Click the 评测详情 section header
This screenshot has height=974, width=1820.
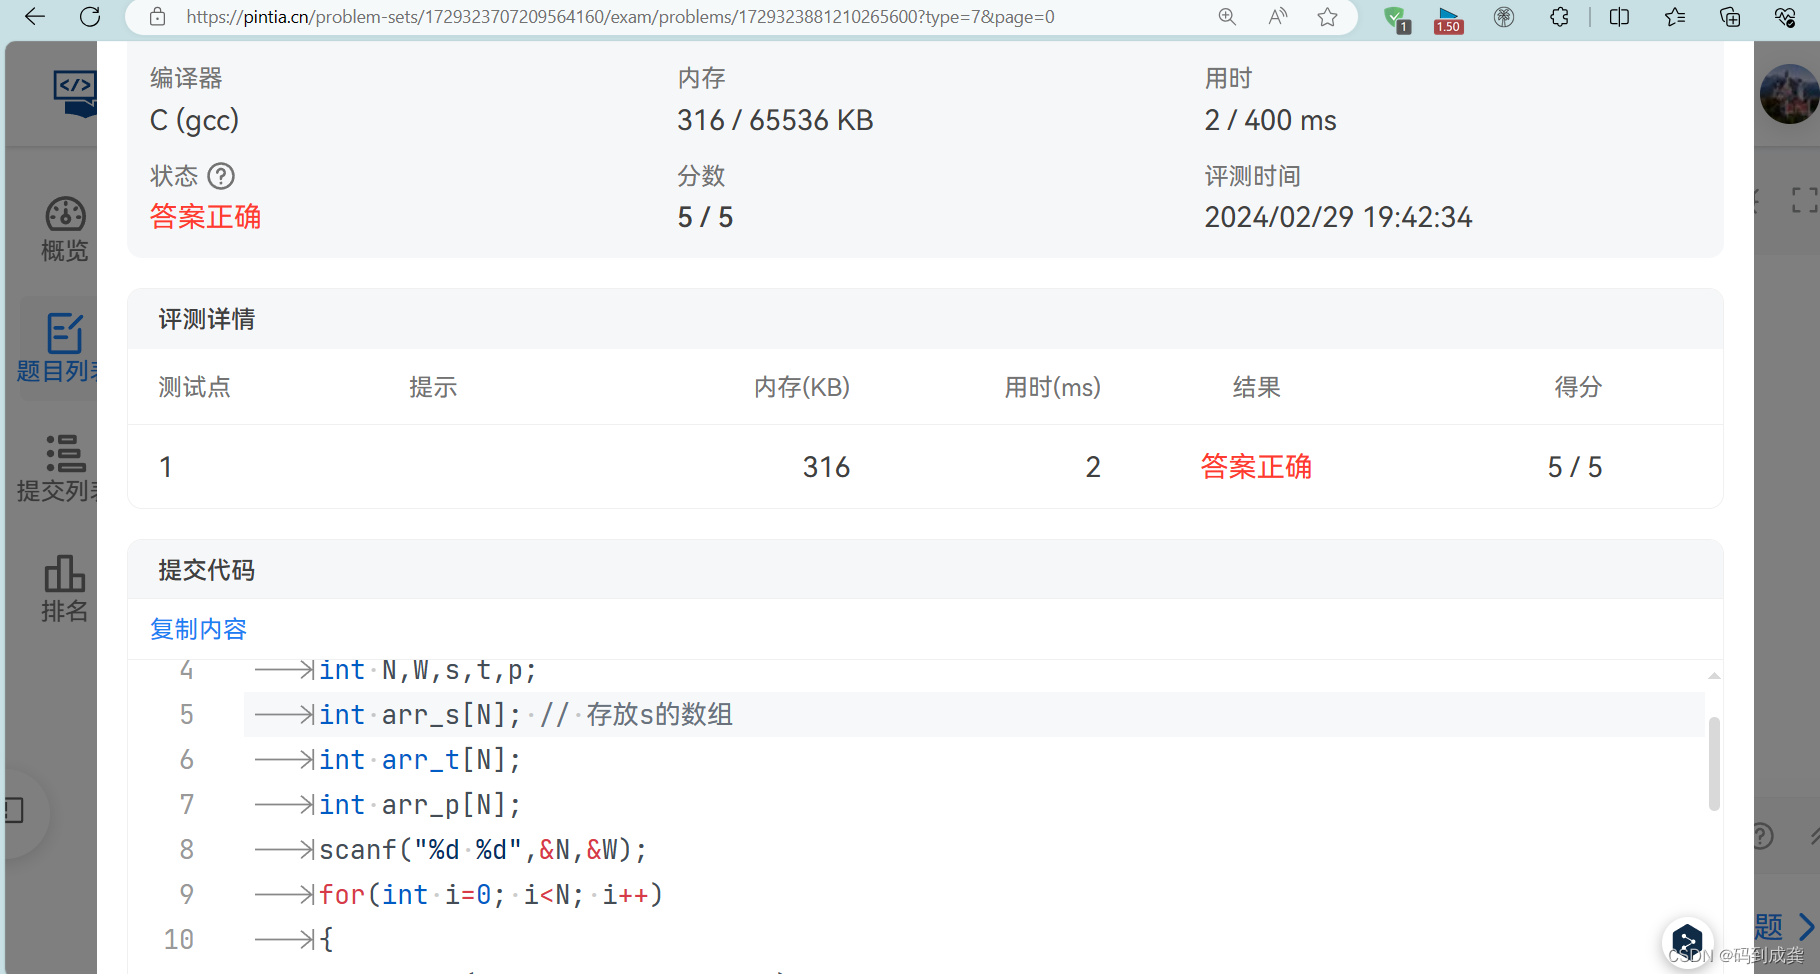[x=207, y=319]
